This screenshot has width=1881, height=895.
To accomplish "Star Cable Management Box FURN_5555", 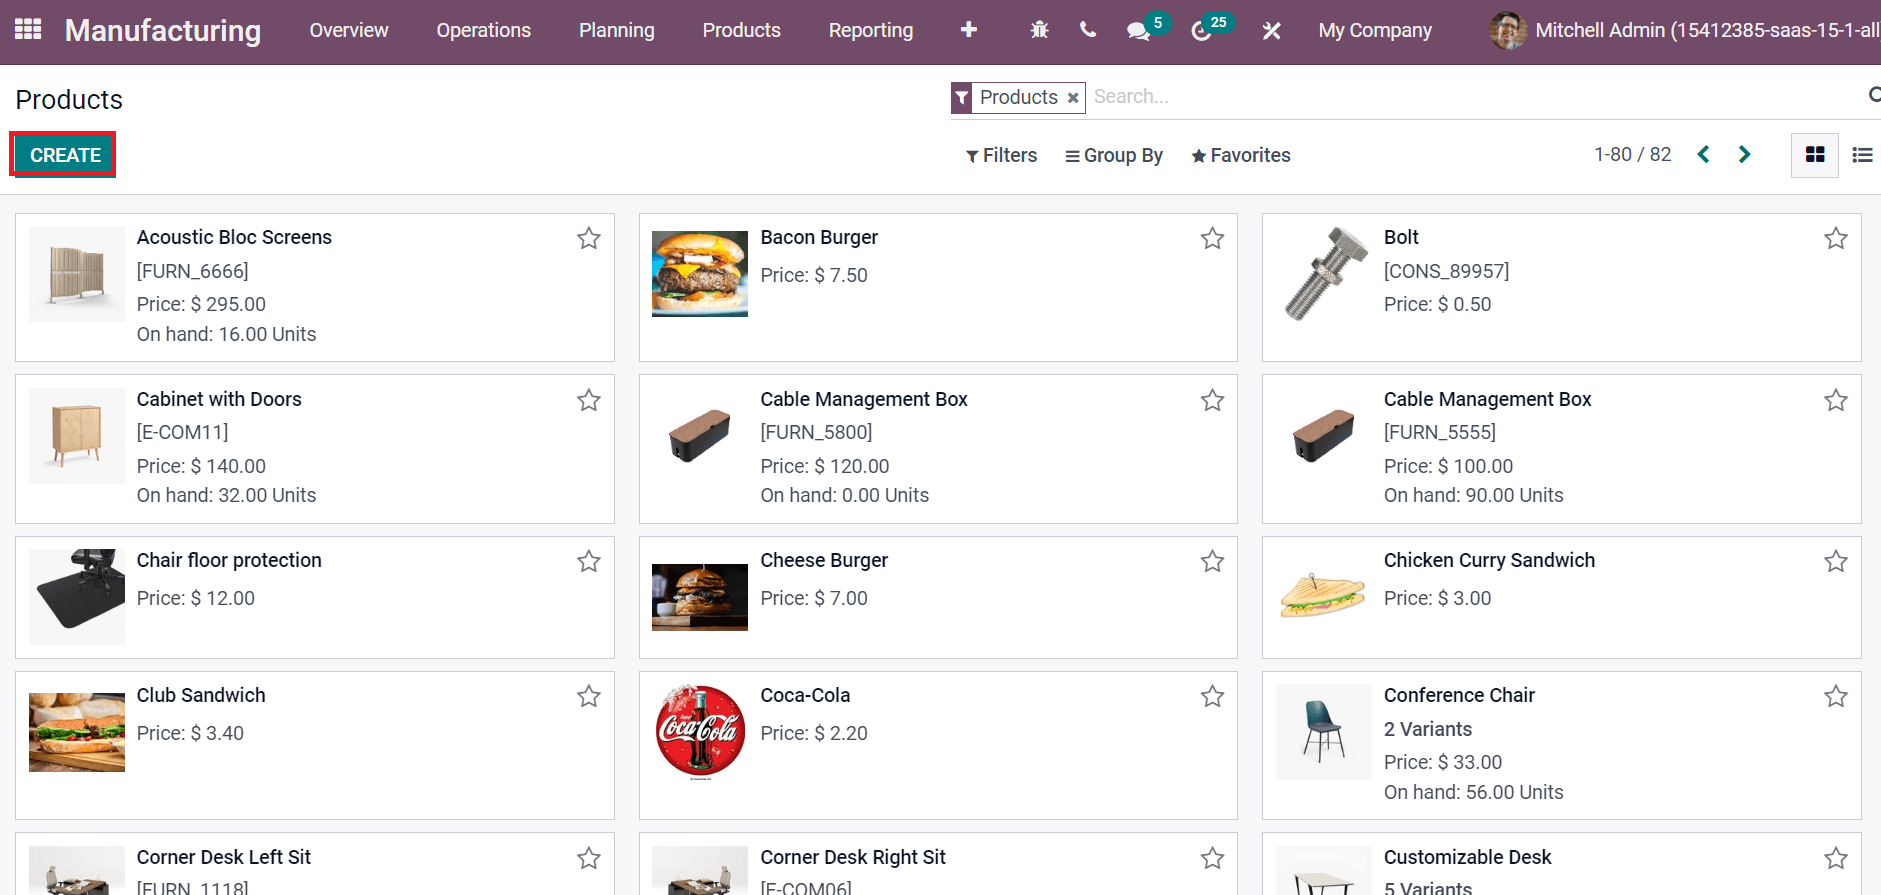I will click(x=1836, y=400).
